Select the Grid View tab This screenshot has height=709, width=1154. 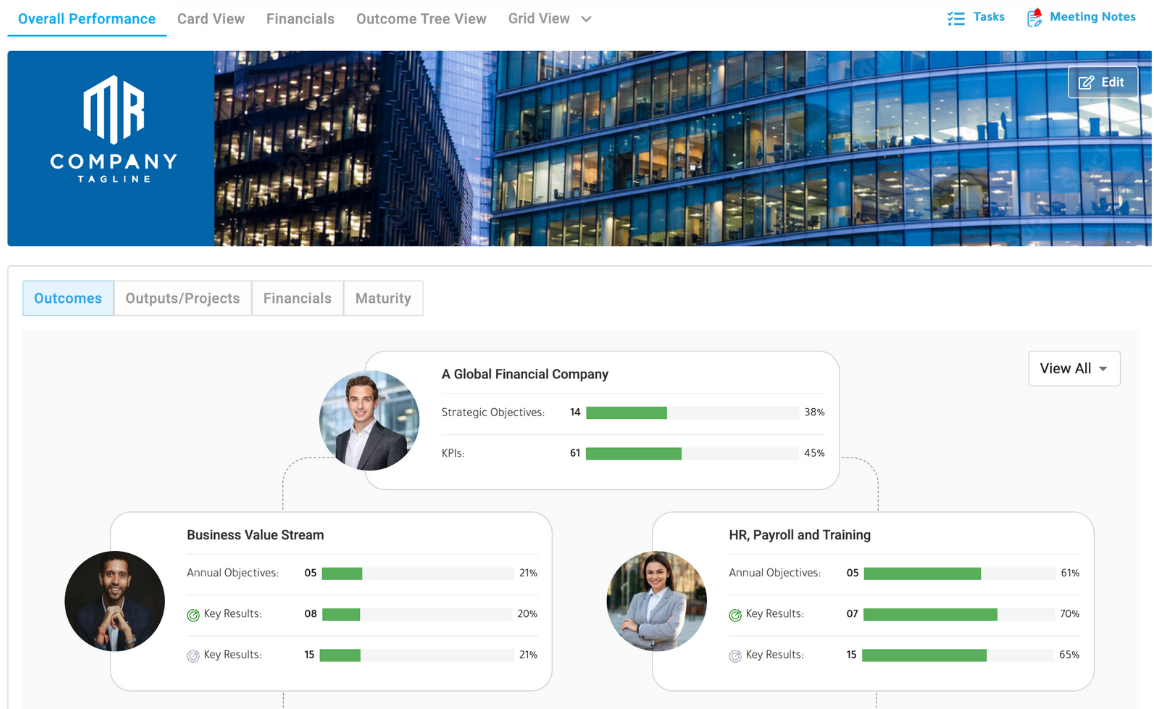(539, 18)
